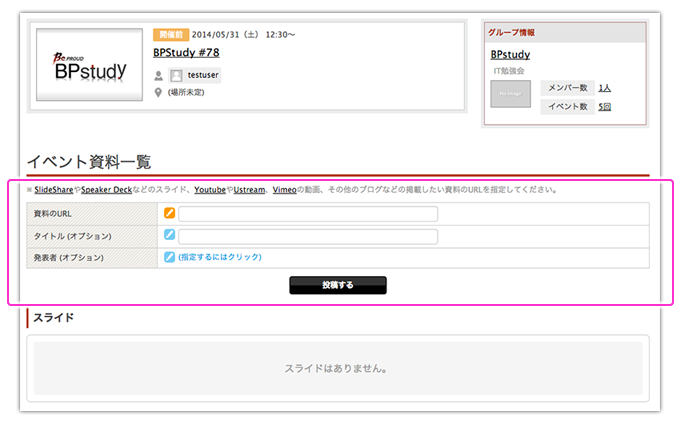Click the 発表者 (オプション) row label
The image size is (682, 425).
(x=69, y=258)
